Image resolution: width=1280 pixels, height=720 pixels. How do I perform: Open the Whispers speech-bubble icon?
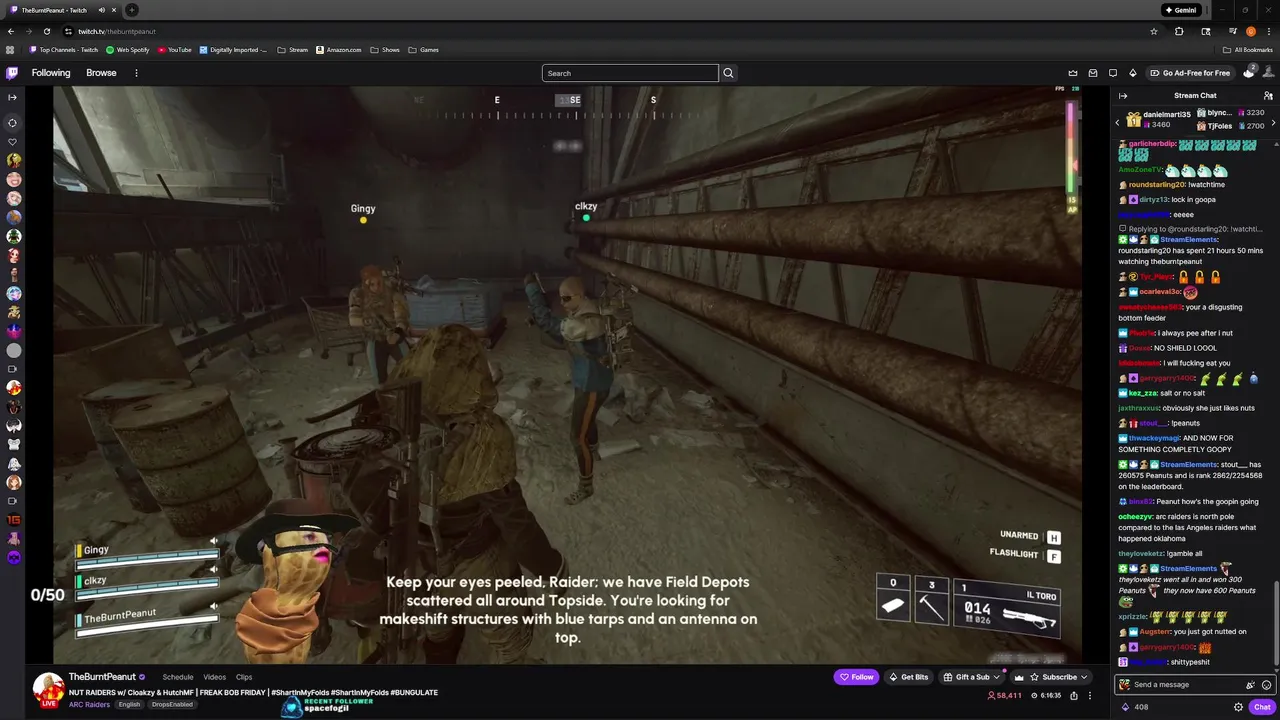[x=1113, y=73]
